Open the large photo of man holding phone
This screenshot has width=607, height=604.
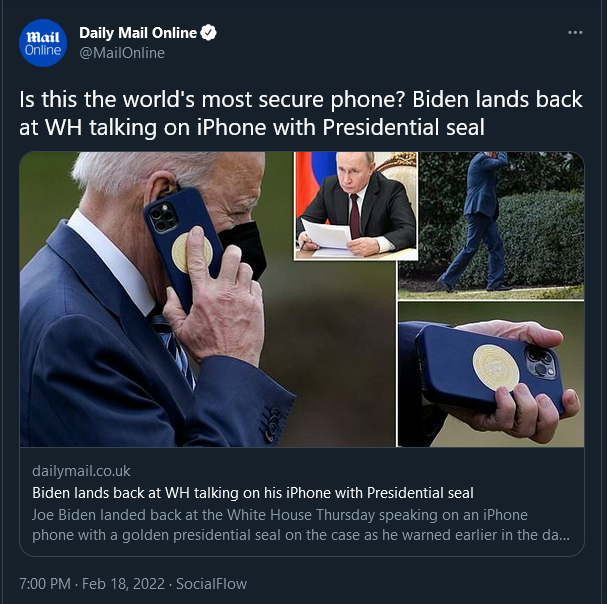point(207,299)
